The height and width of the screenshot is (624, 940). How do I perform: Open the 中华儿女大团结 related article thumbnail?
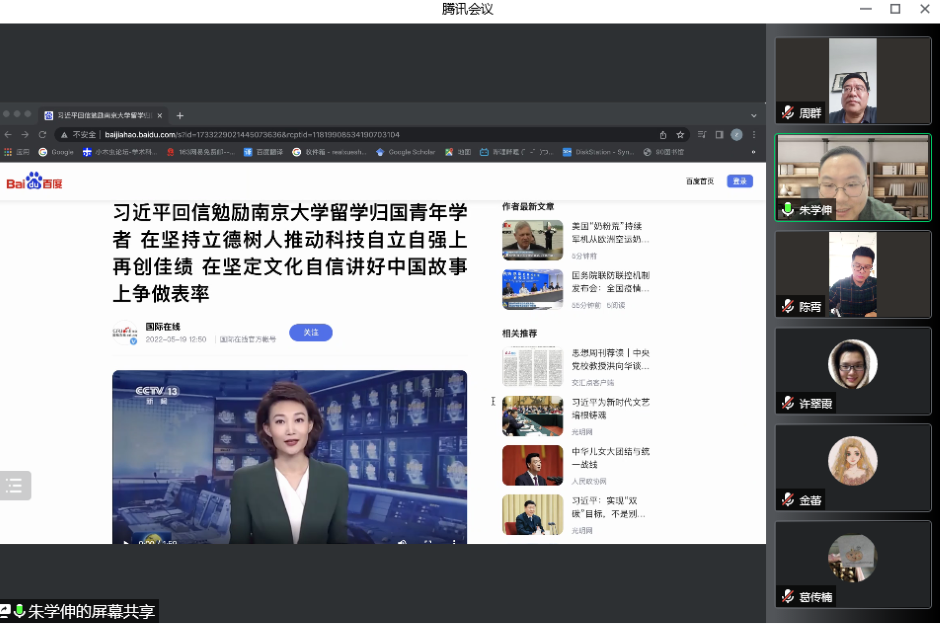pos(532,465)
